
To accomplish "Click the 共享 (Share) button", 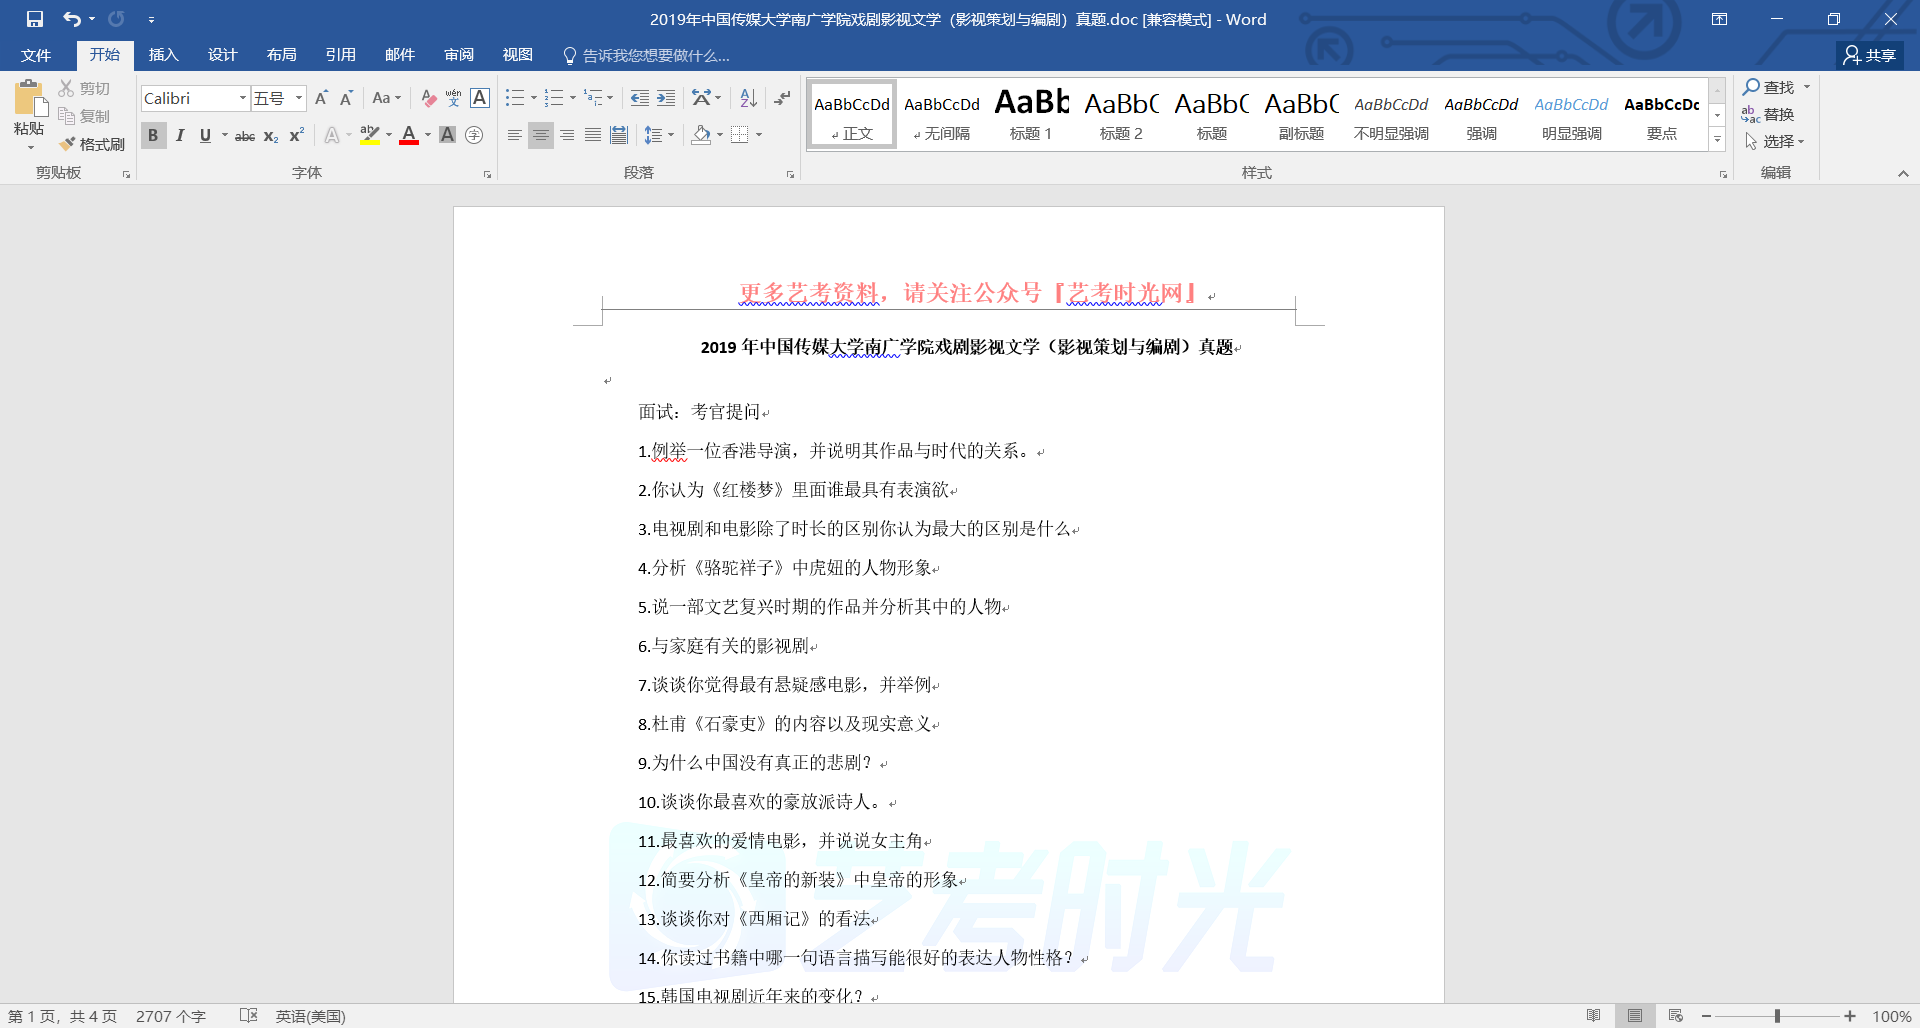I will pos(1870,55).
